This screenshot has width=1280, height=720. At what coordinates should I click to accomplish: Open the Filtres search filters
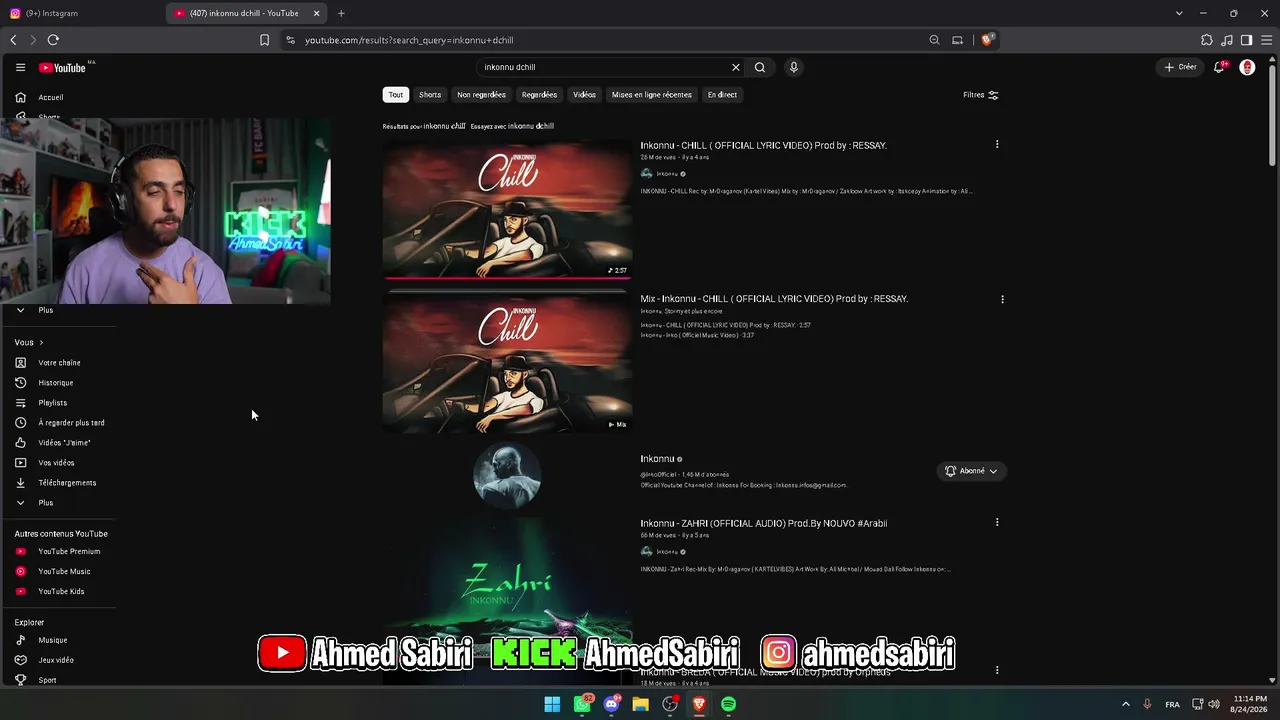980,95
